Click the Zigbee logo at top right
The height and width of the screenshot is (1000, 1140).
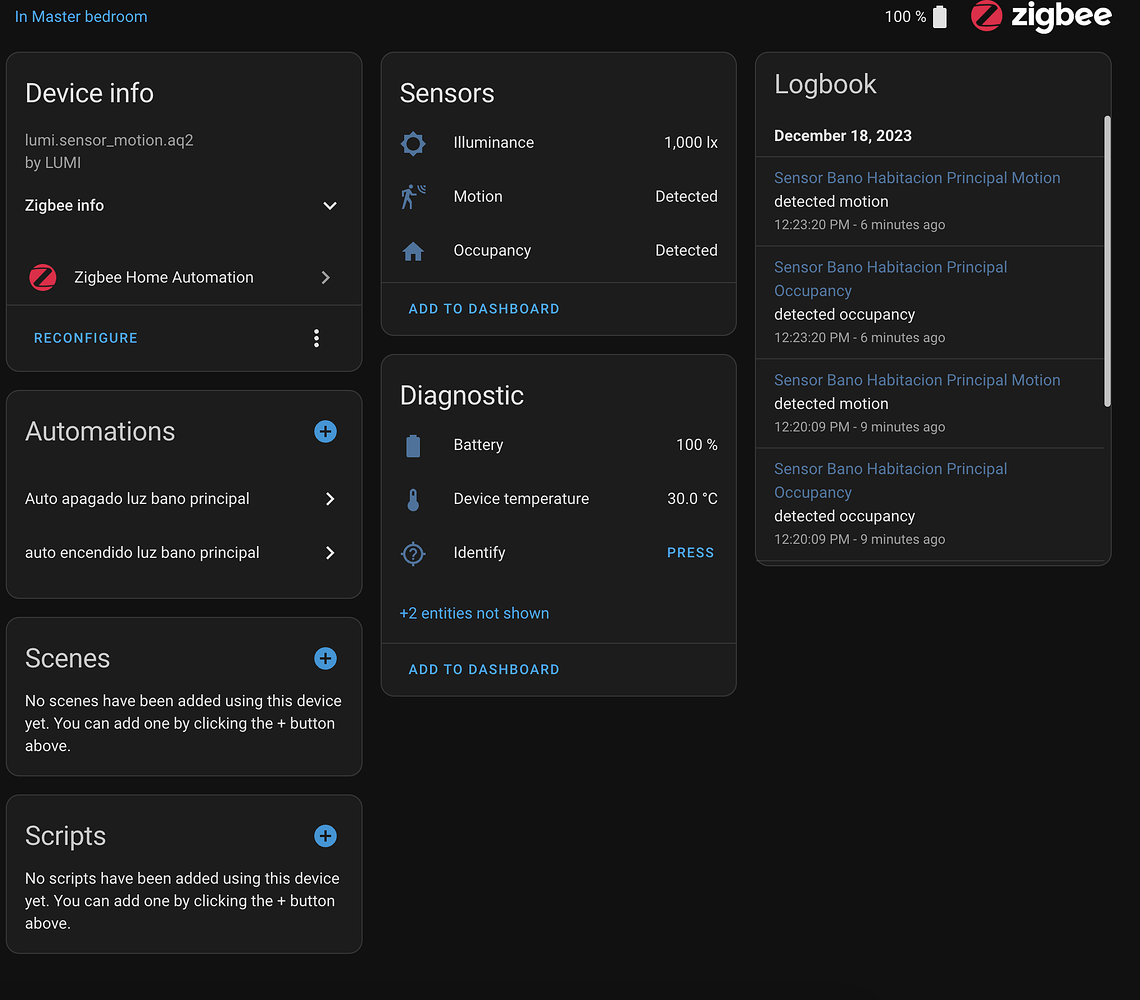1040,16
